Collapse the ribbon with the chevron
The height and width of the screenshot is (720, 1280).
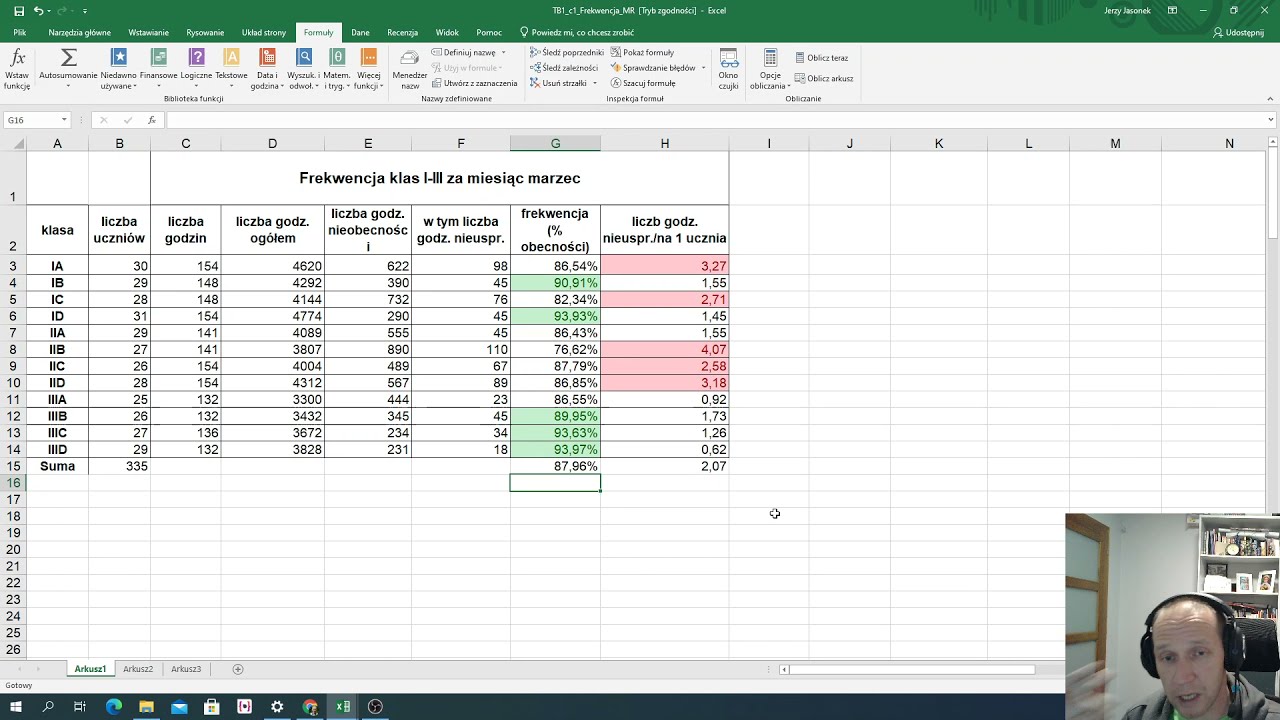click(1270, 99)
